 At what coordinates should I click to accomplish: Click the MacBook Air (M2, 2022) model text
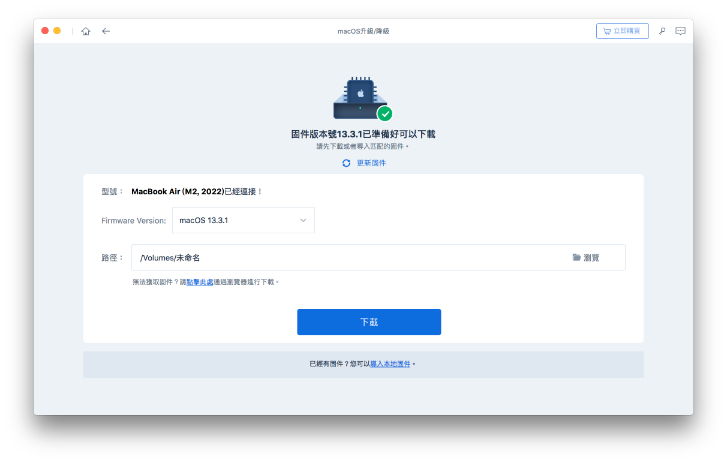point(178,191)
